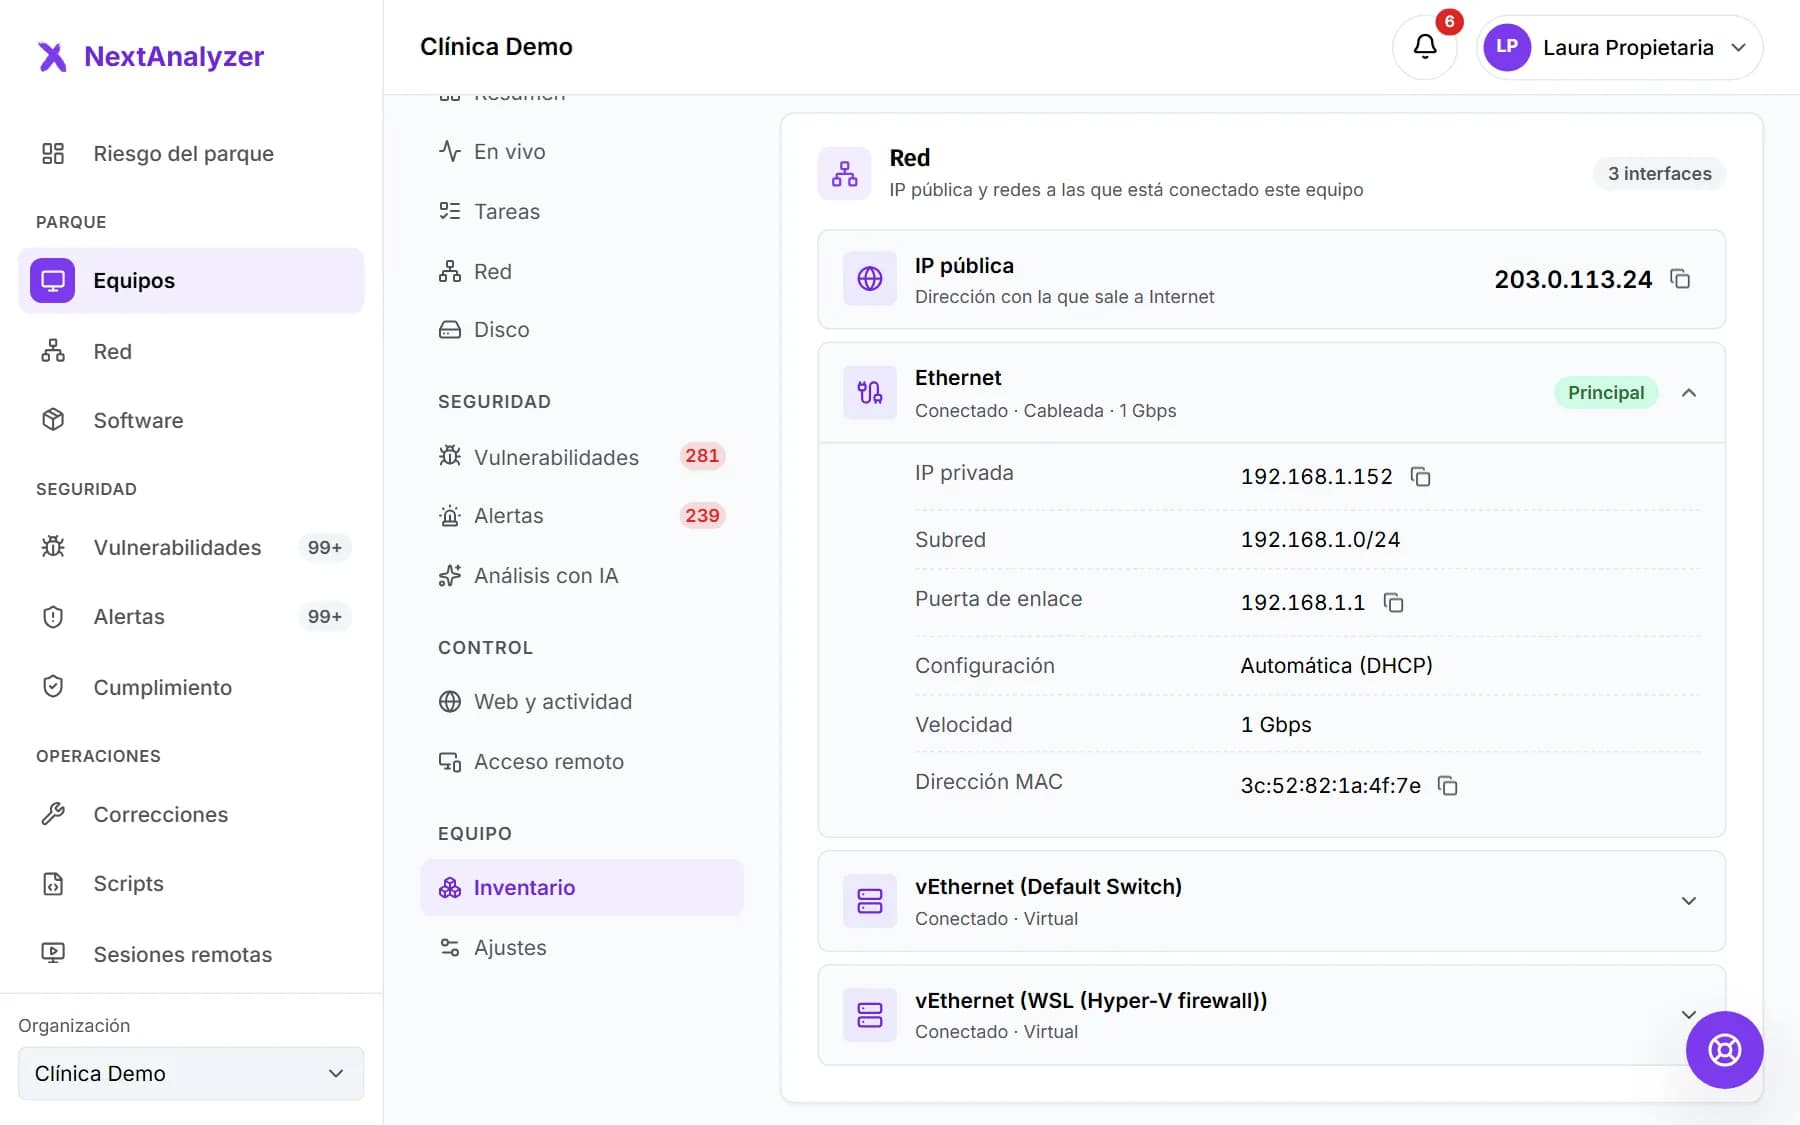The image size is (1800, 1125).
Task: Open Acceso remoto
Action: point(582,761)
